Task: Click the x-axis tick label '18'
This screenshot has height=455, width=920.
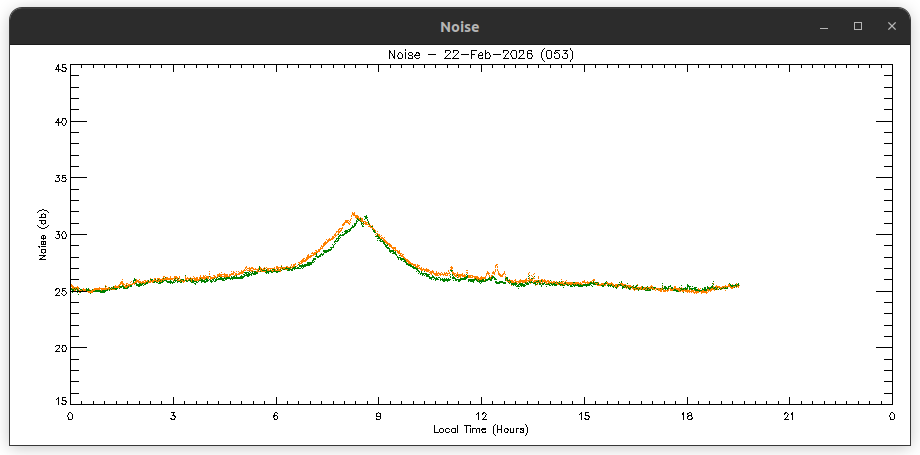Action: coord(686,415)
